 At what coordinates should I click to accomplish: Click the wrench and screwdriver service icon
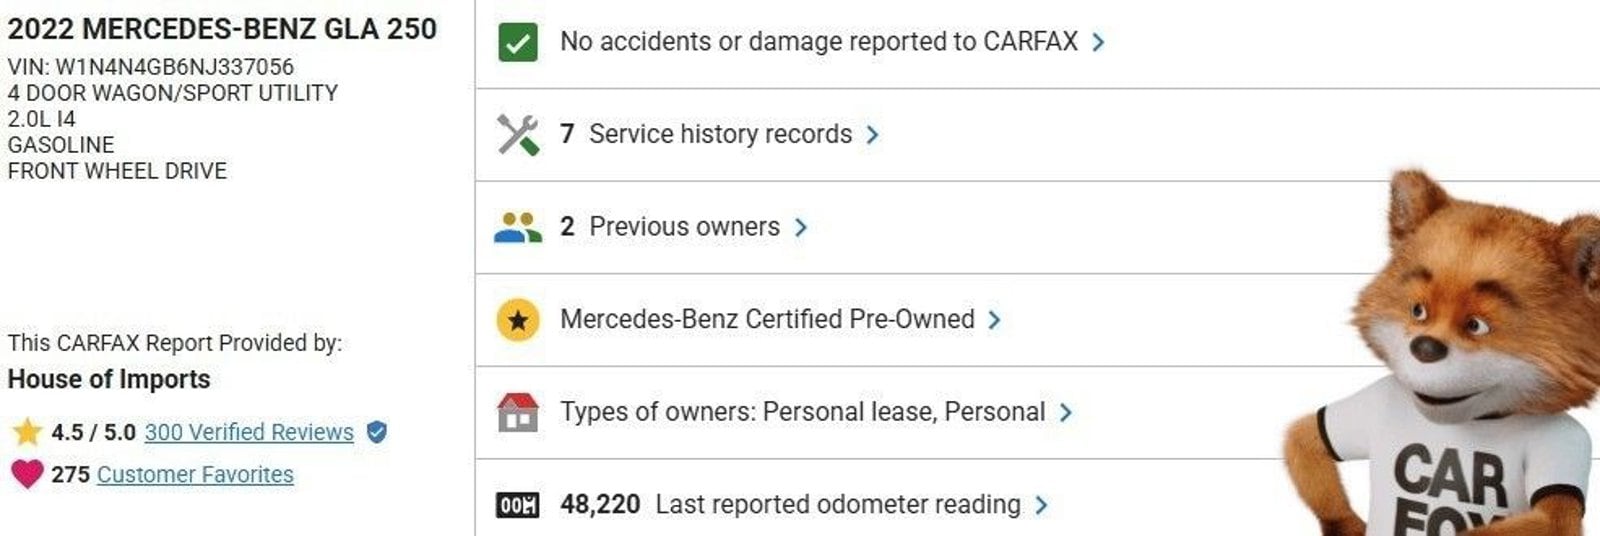coord(517,135)
